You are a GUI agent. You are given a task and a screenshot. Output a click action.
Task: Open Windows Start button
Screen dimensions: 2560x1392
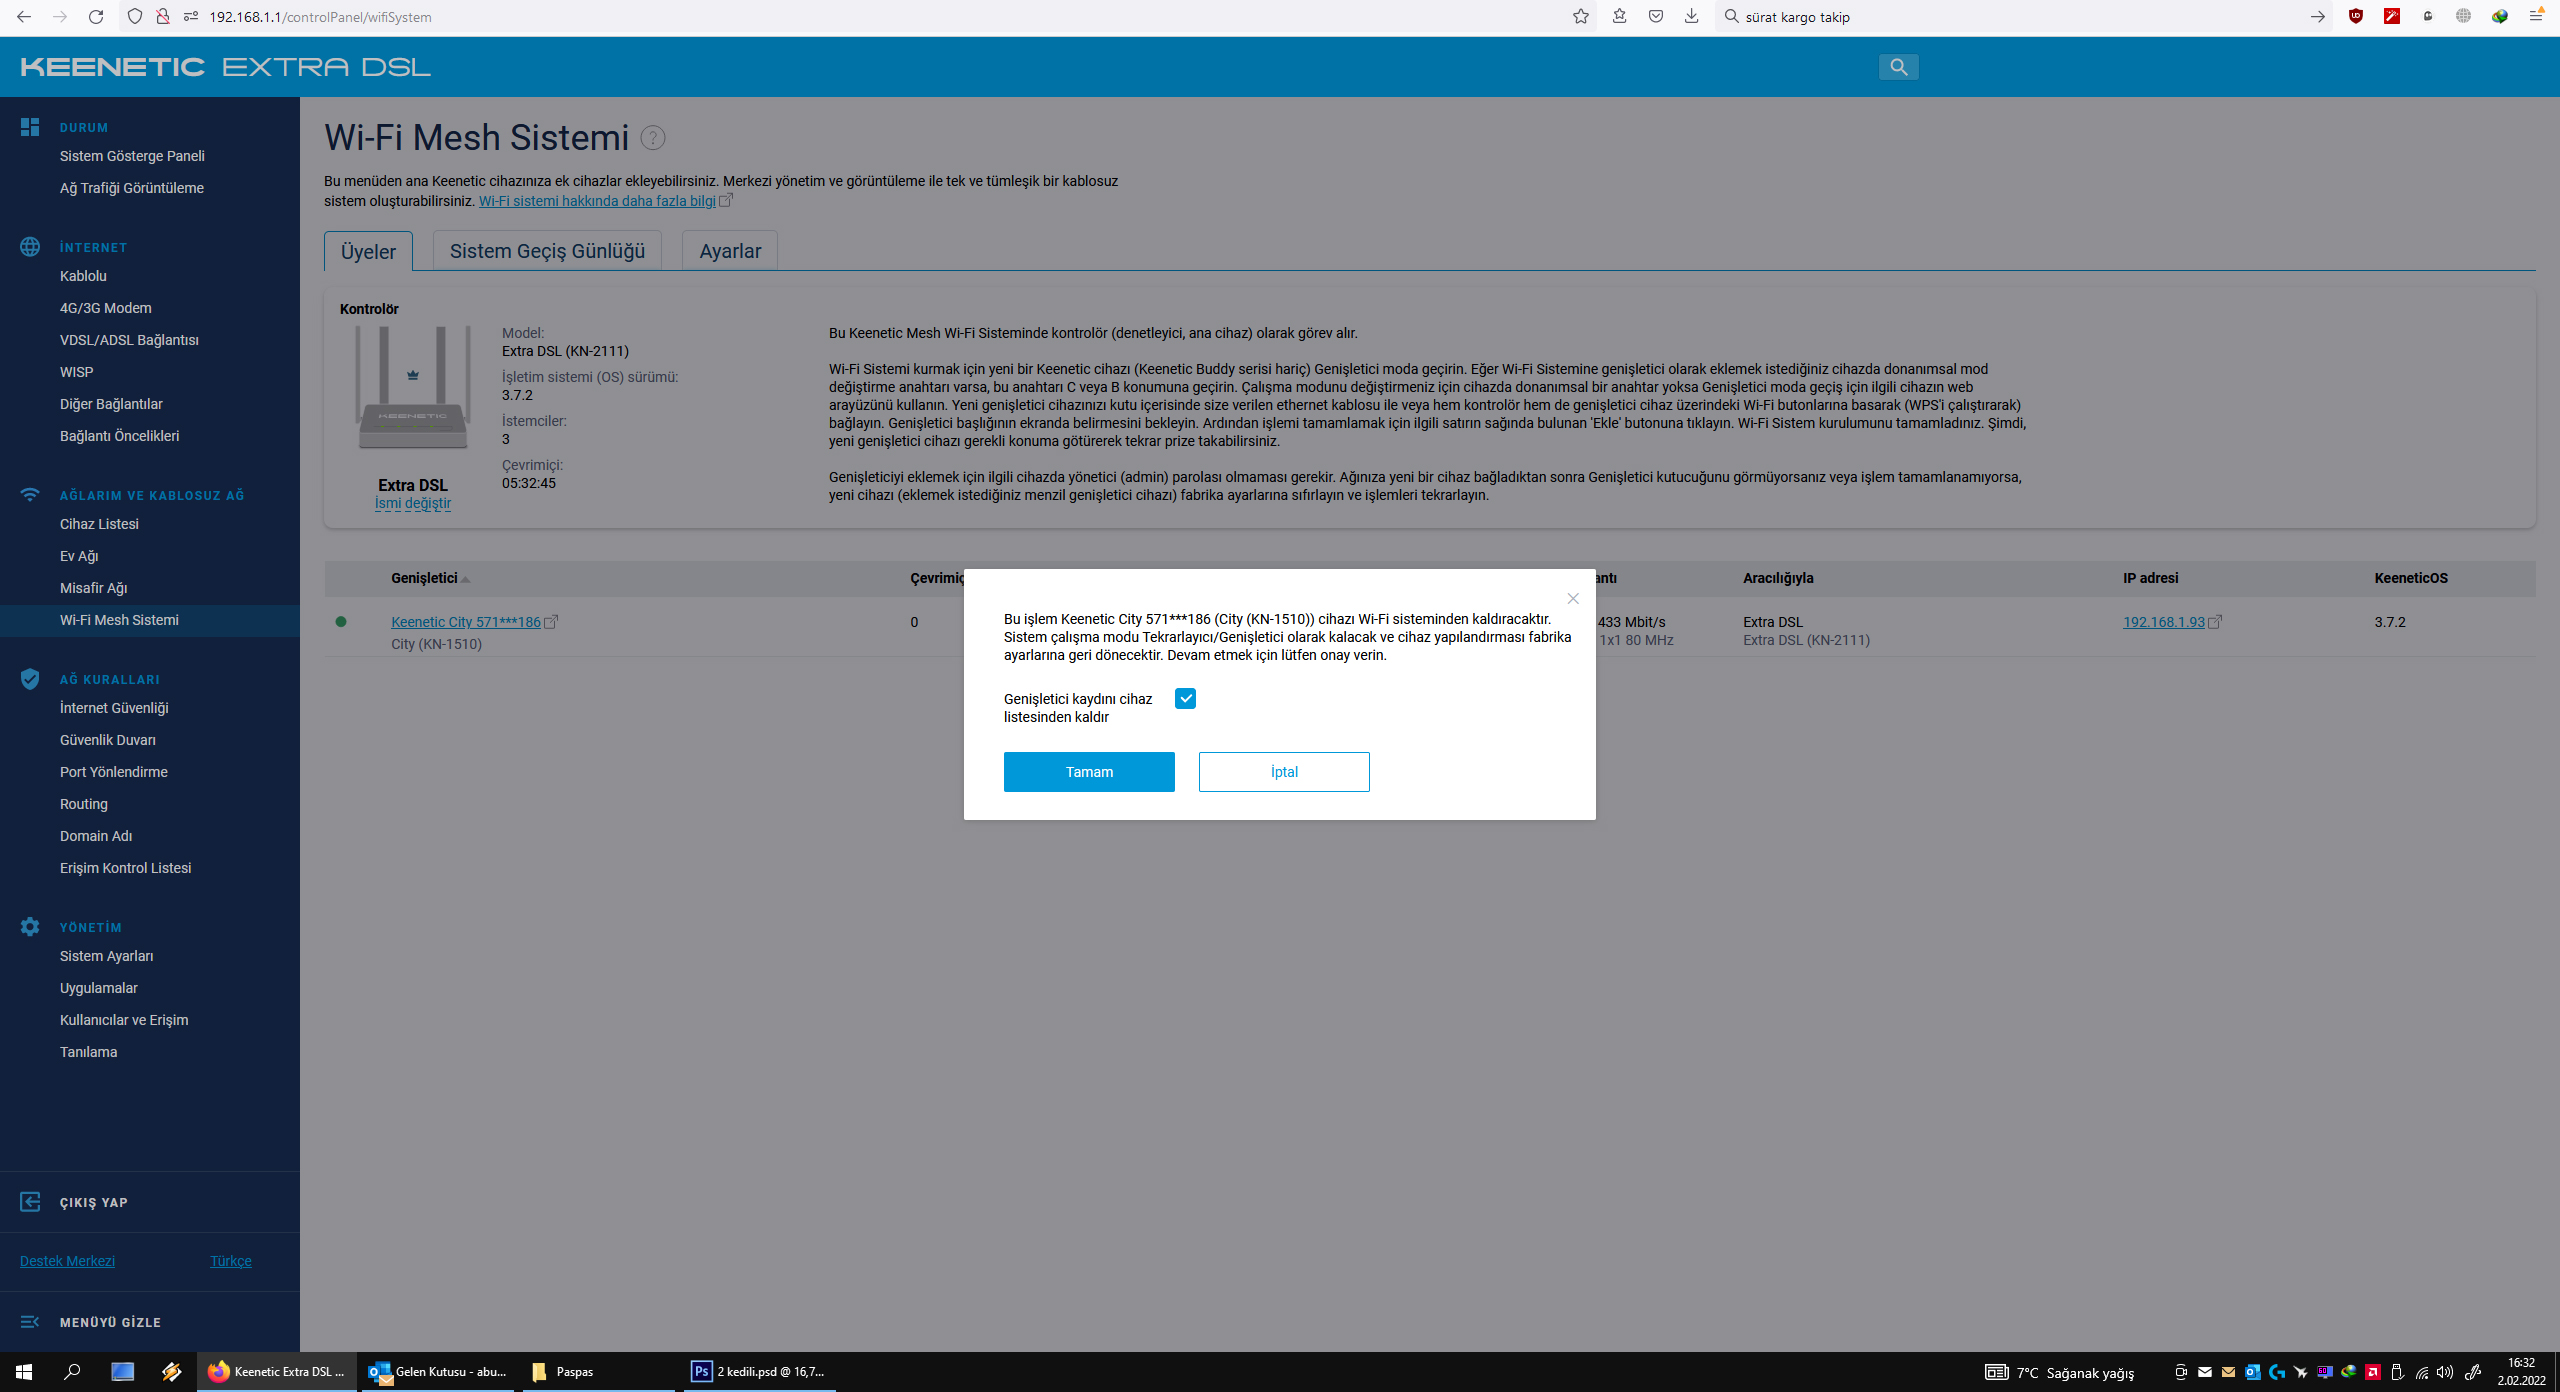pos(24,1372)
